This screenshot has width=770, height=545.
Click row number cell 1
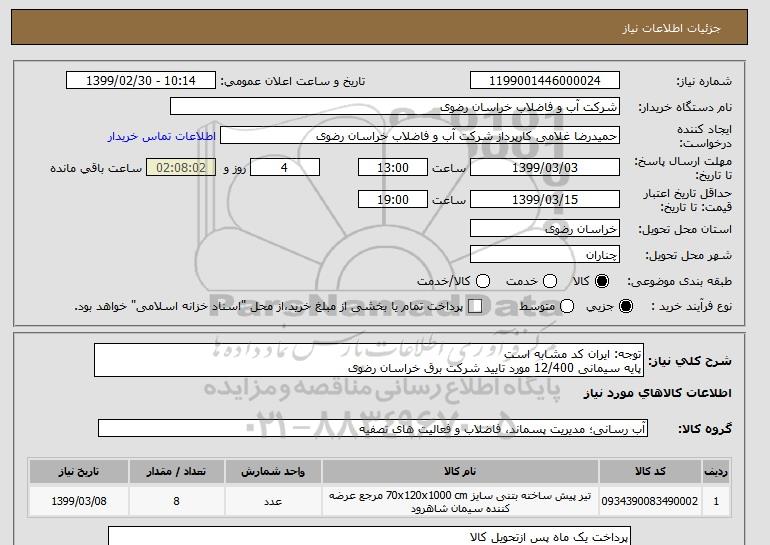click(x=716, y=501)
